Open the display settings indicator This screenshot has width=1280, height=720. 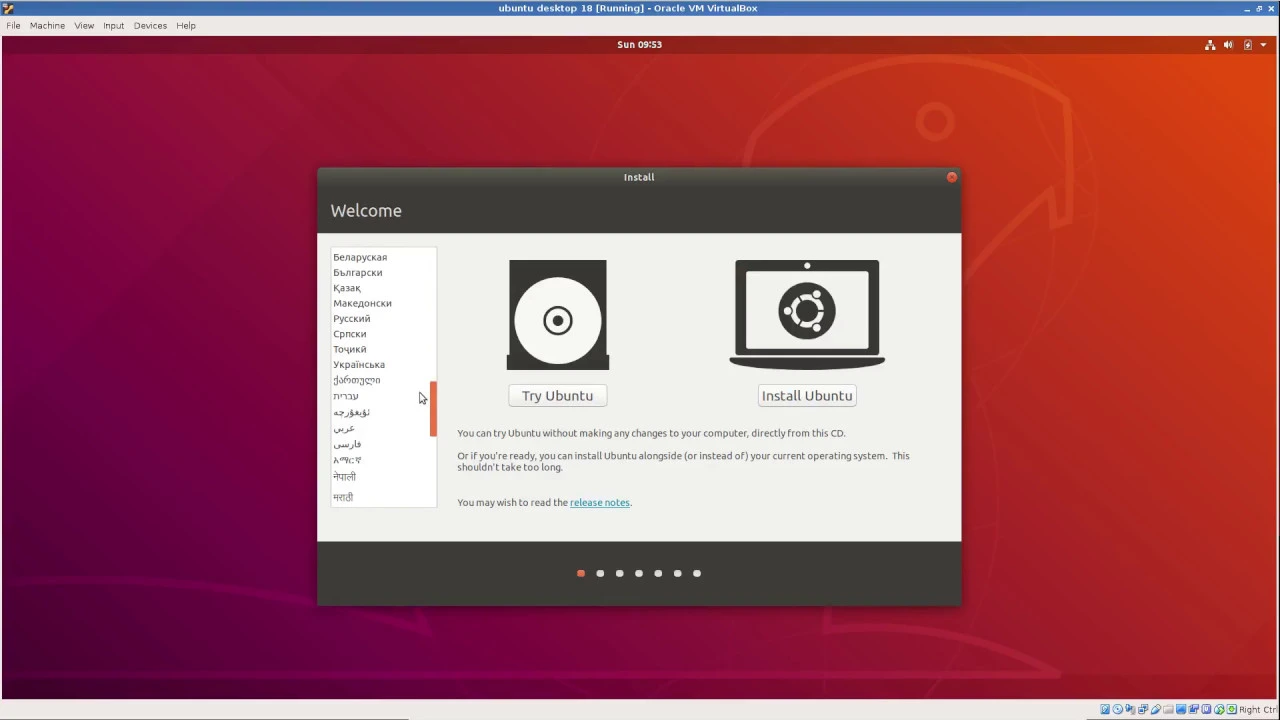point(1180,709)
